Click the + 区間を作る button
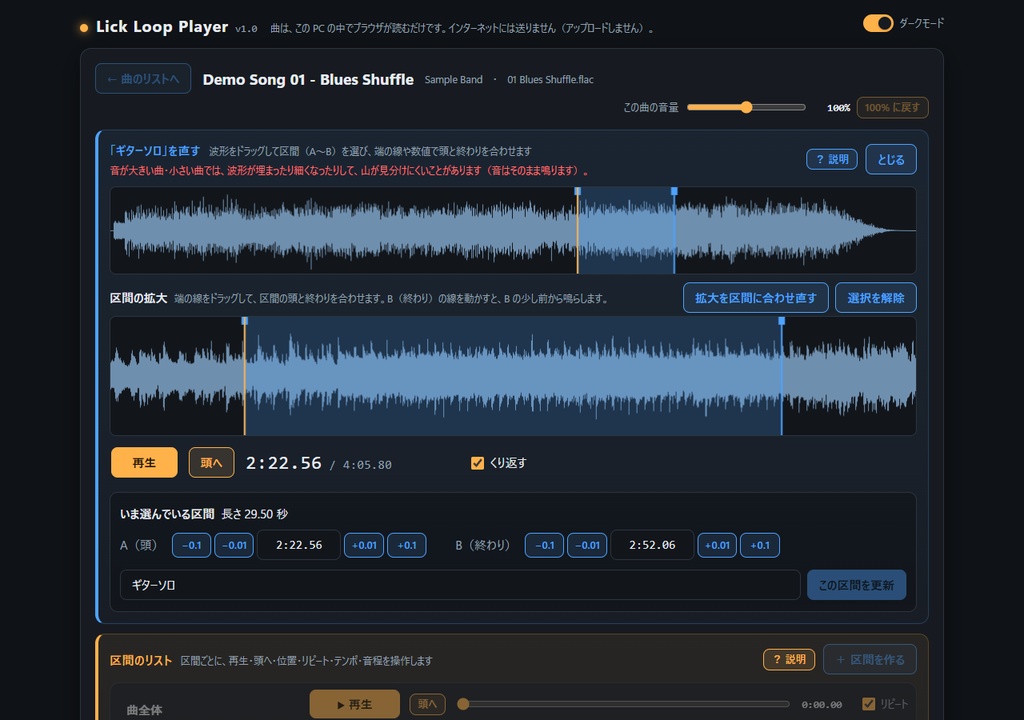 click(870, 659)
